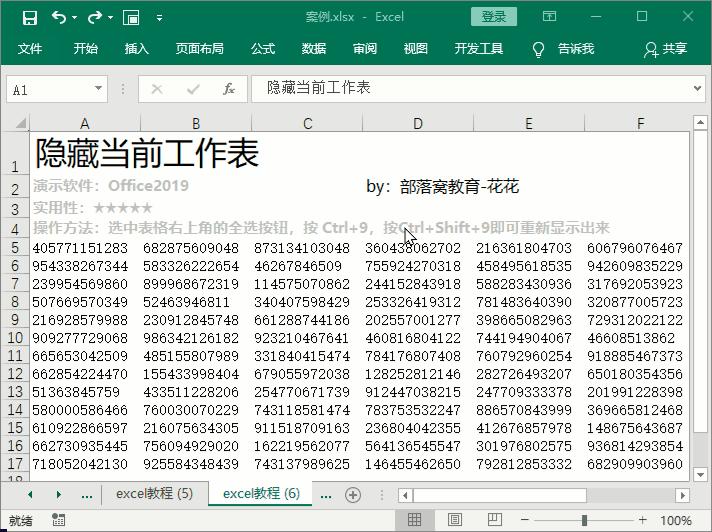The height and width of the screenshot is (532, 712).
Task: Open the Ribbon Display Options icon
Action: pyautogui.click(x=549, y=17)
